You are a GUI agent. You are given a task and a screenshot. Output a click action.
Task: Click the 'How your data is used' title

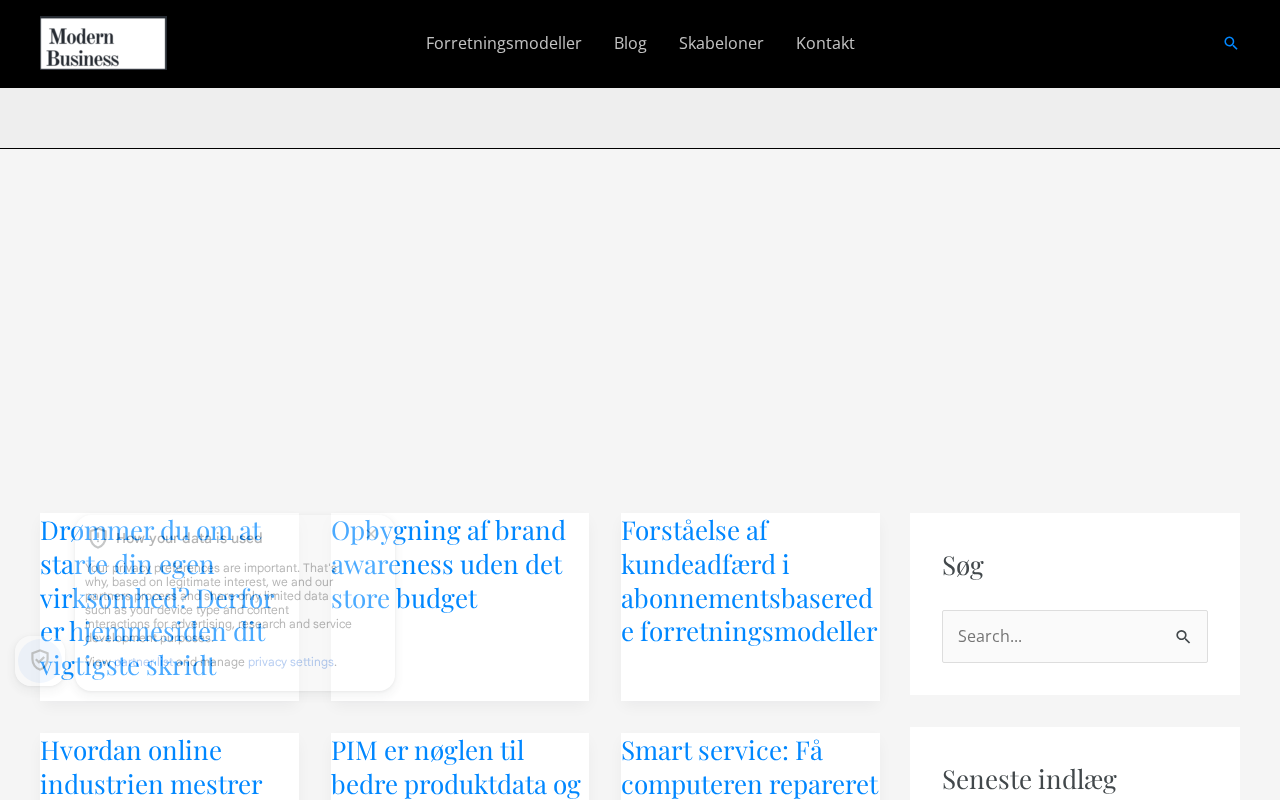[x=190, y=538]
